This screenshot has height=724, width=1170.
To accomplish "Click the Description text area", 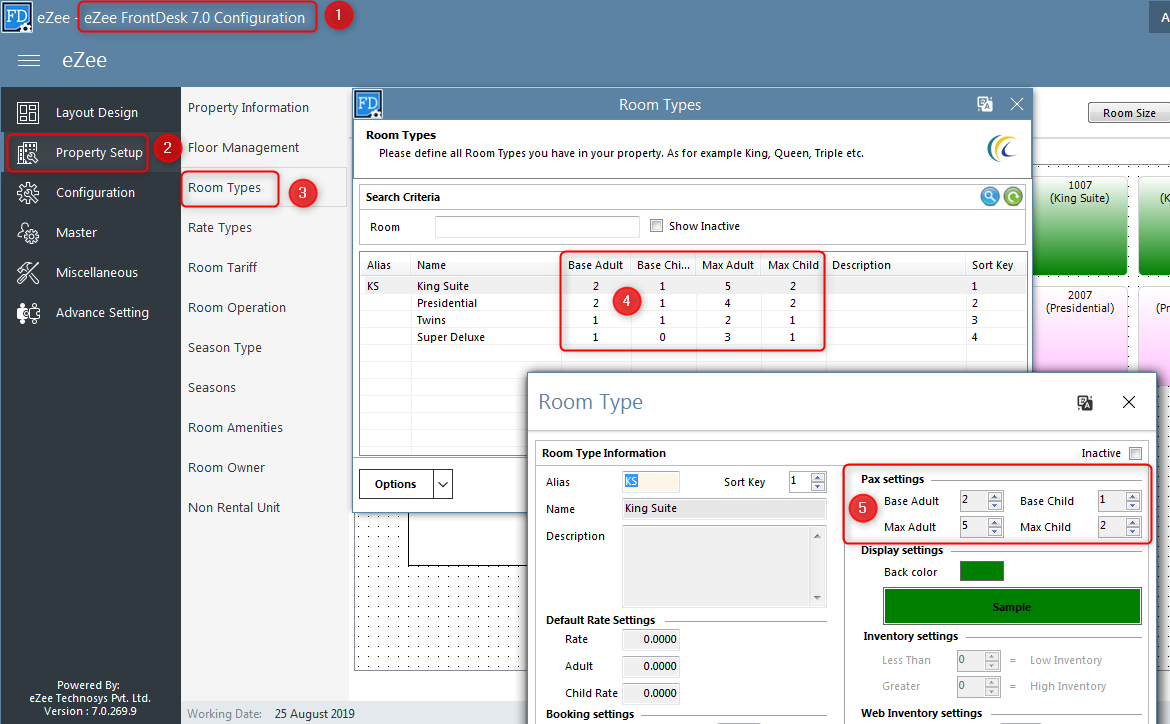I will point(725,566).
